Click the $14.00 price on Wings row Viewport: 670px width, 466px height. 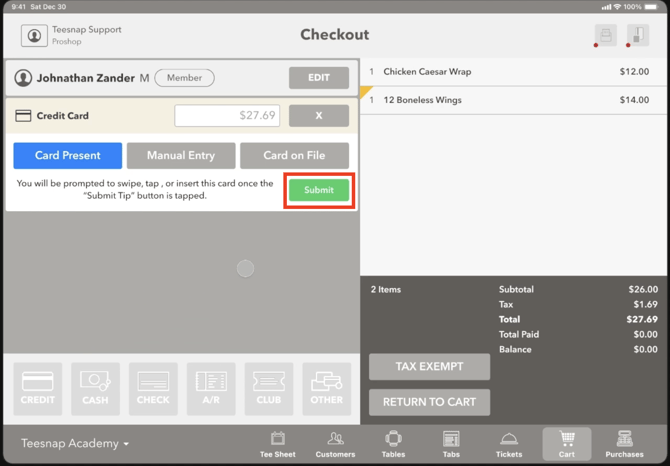coord(634,100)
